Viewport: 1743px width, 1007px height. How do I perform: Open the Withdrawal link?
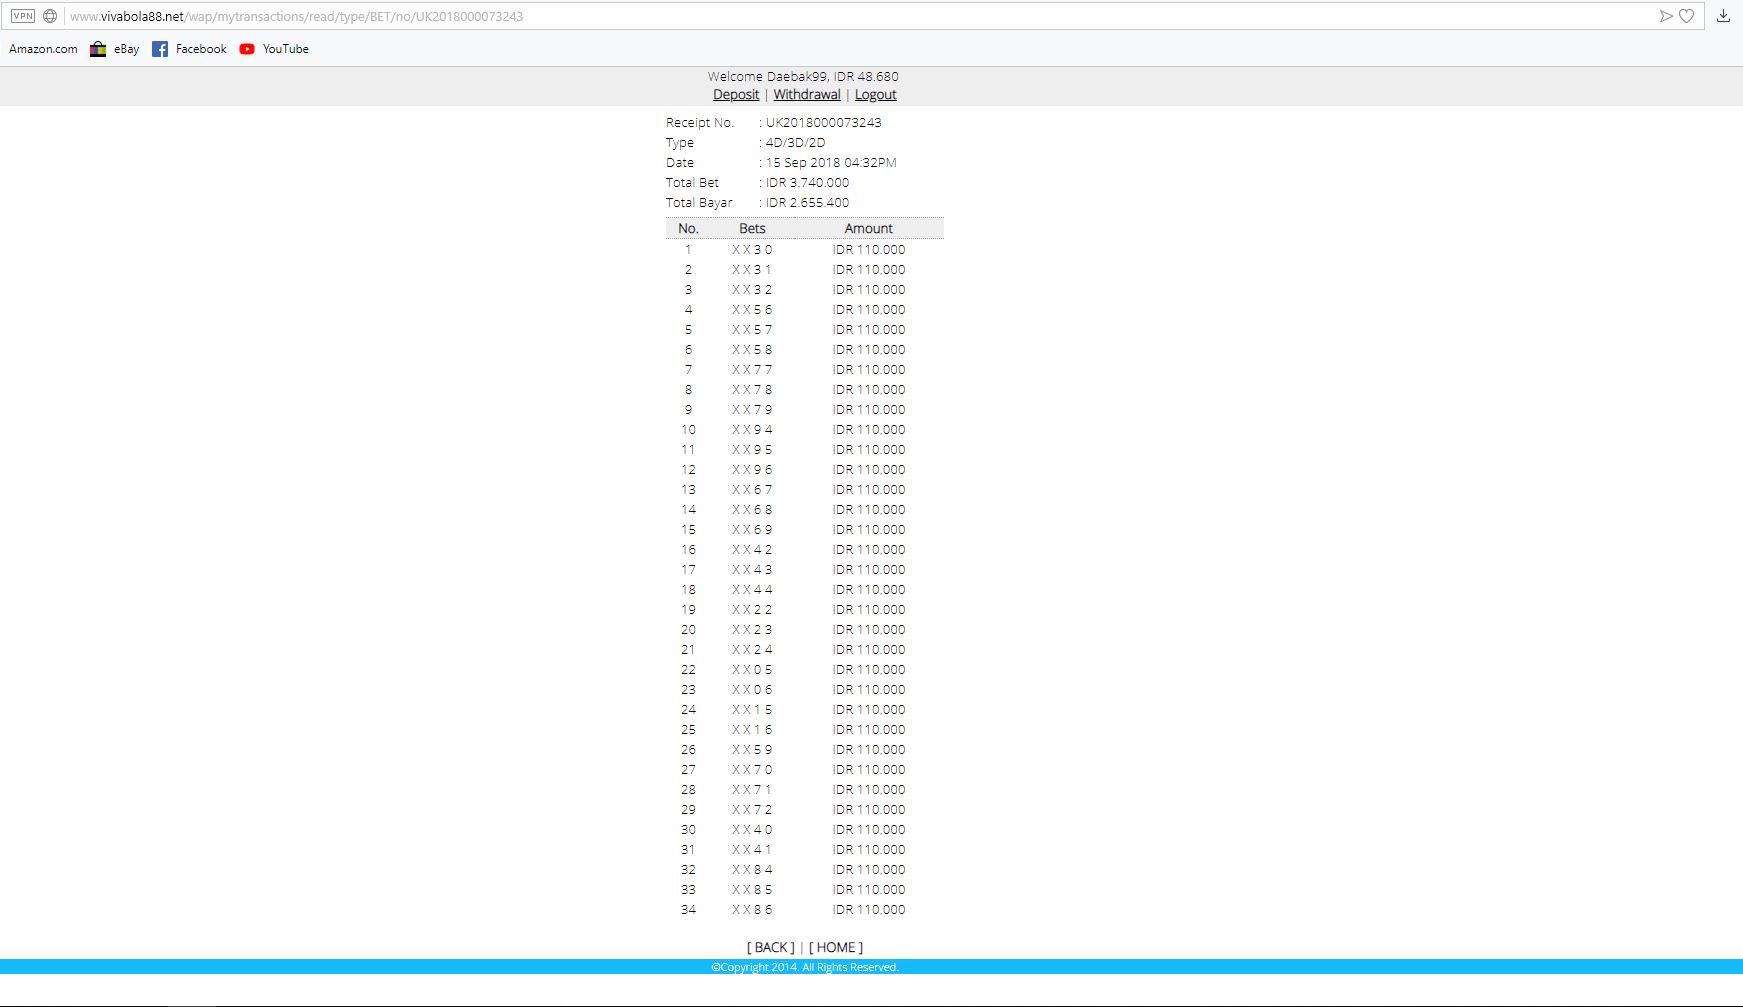[x=806, y=95]
